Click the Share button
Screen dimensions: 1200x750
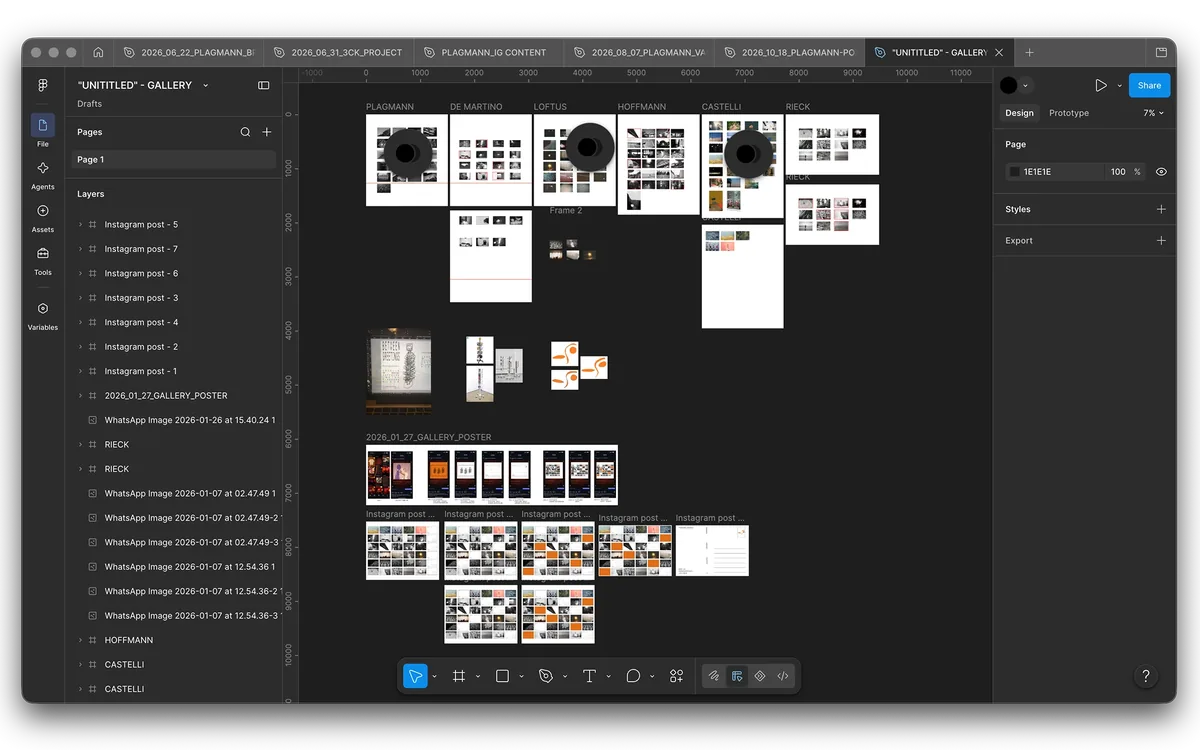click(1149, 85)
